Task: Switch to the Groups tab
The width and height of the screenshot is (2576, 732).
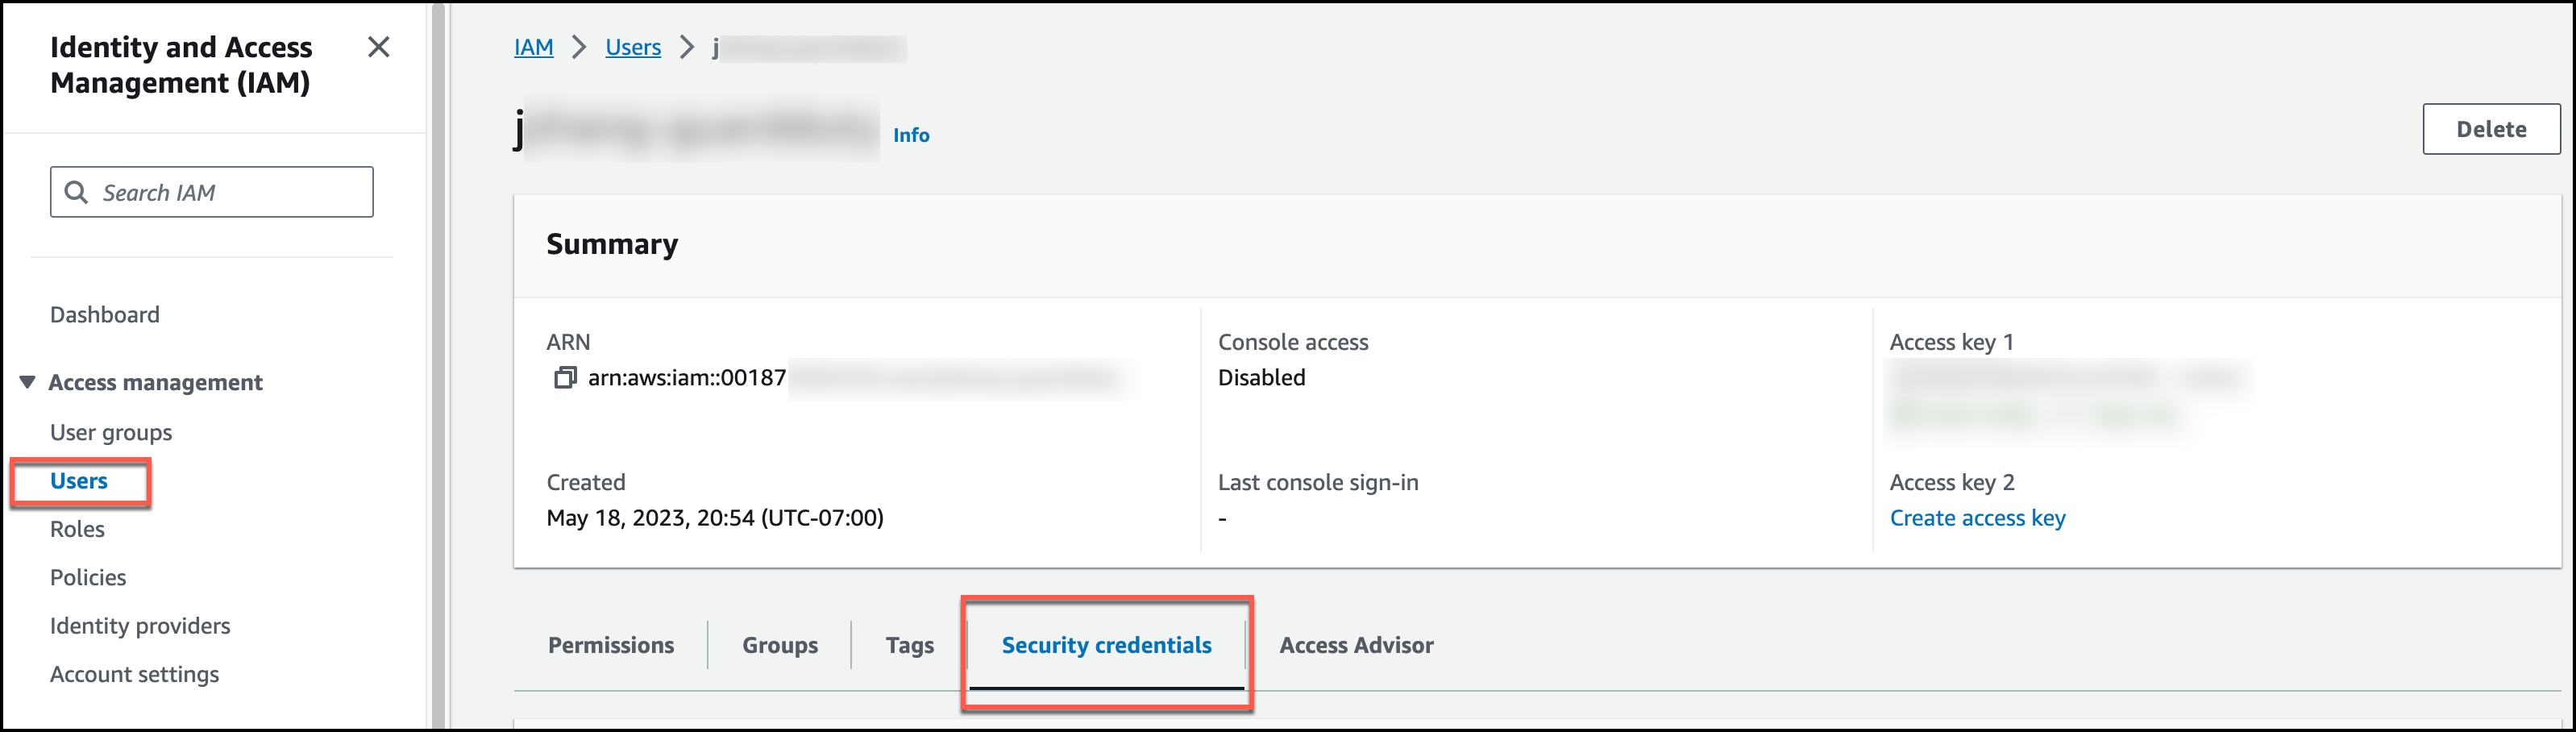Action: pos(780,645)
